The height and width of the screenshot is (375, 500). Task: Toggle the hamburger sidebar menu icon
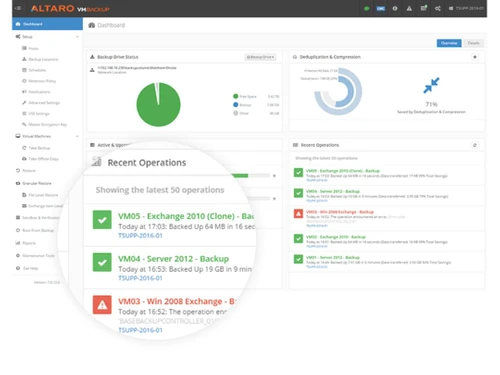(x=18, y=8)
